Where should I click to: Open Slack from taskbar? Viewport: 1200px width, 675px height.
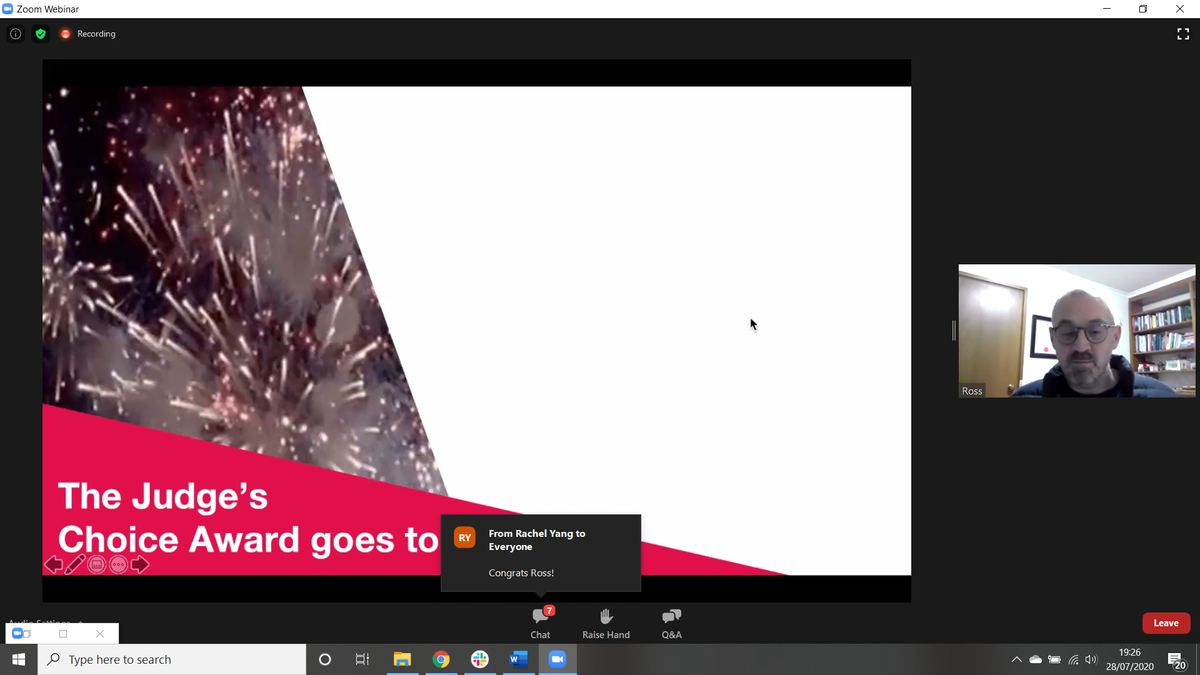click(x=480, y=660)
